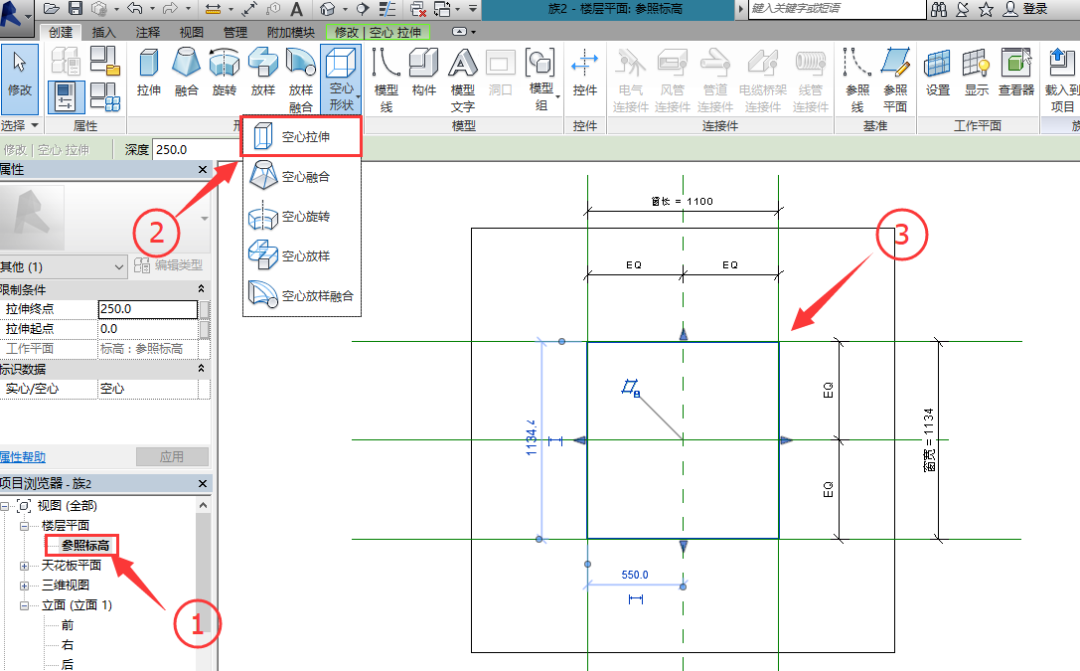Screen dimensions: 1080x671
Task: Click the 登录 sign-in button
Action: (x=1025, y=9)
